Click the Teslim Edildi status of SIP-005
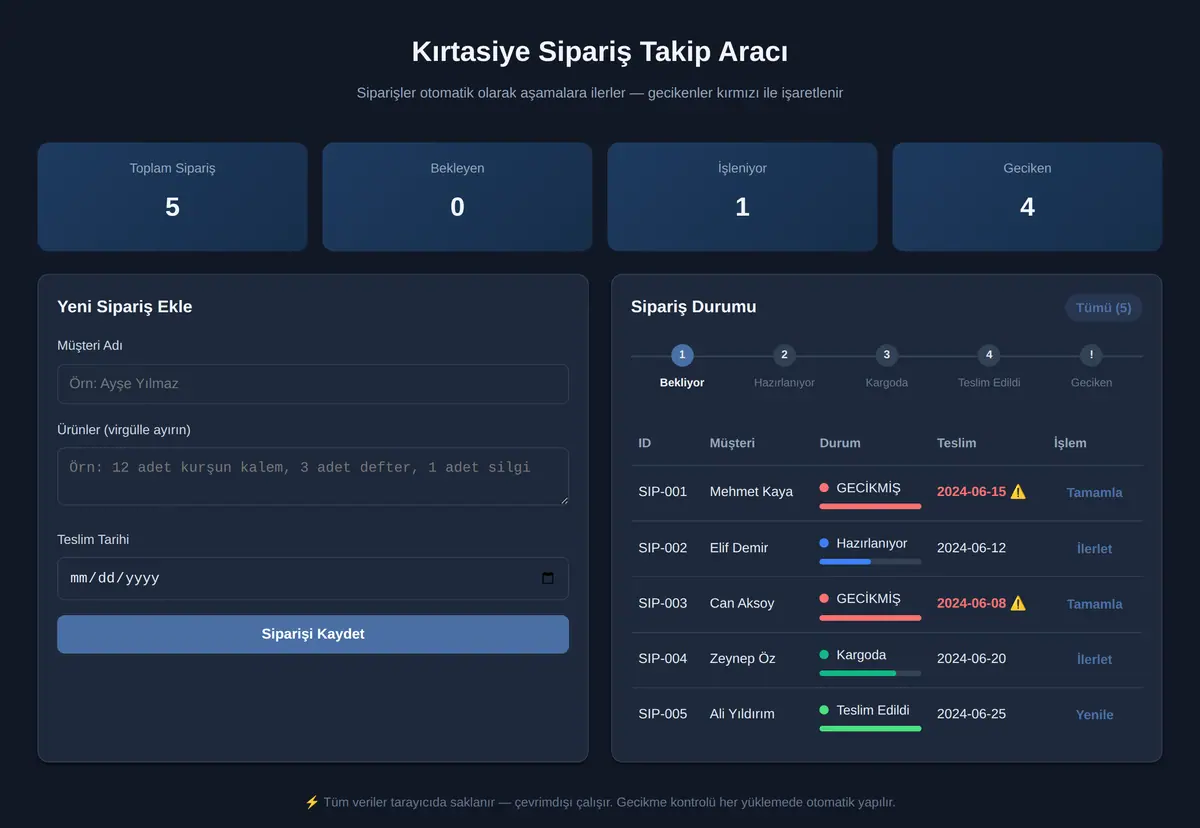The width and height of the screenshot is (1200, 828). coord(873,710)
